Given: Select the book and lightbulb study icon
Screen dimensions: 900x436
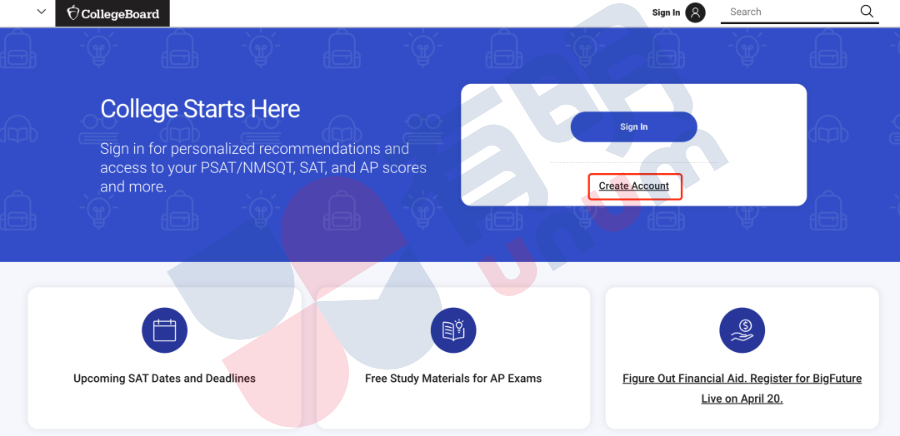Looking at the screenshot, I should pyautogui.click(x=453, y=330).
